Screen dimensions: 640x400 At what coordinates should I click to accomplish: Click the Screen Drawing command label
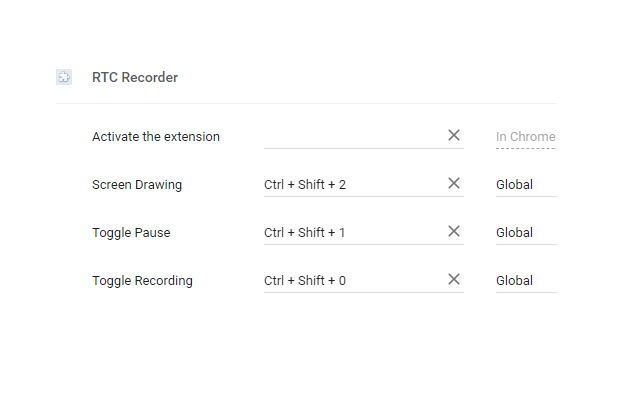click(x=137, y=185)
